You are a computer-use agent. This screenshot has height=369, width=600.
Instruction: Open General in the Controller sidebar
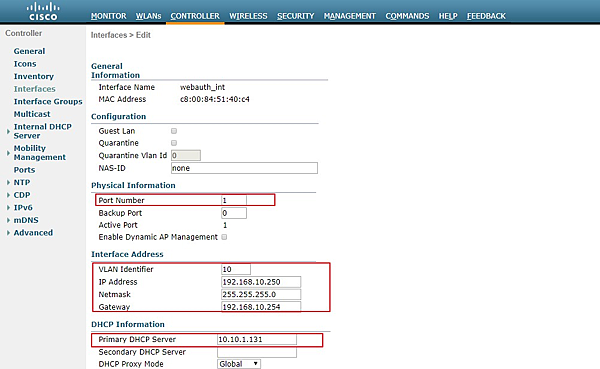coord(29,51)
